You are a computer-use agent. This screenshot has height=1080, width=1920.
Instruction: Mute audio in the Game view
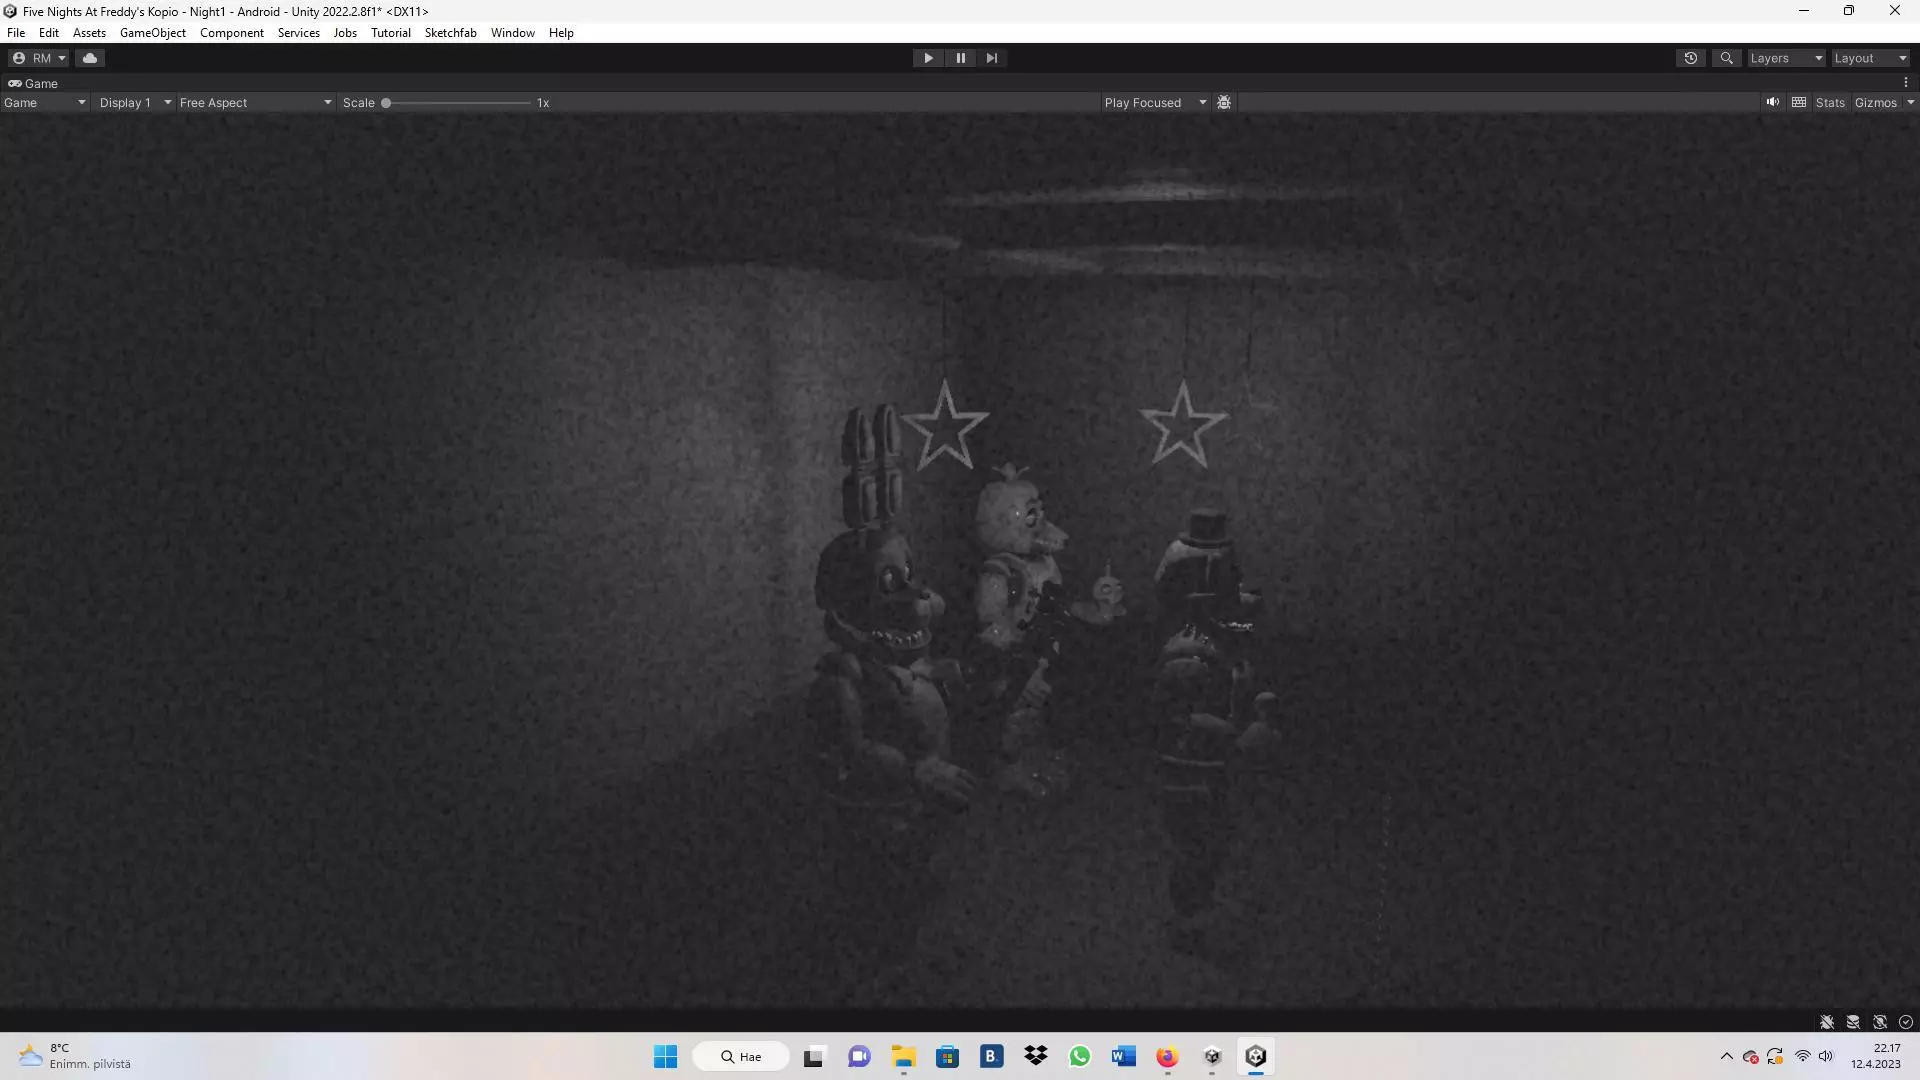(x=1772, y=102)
